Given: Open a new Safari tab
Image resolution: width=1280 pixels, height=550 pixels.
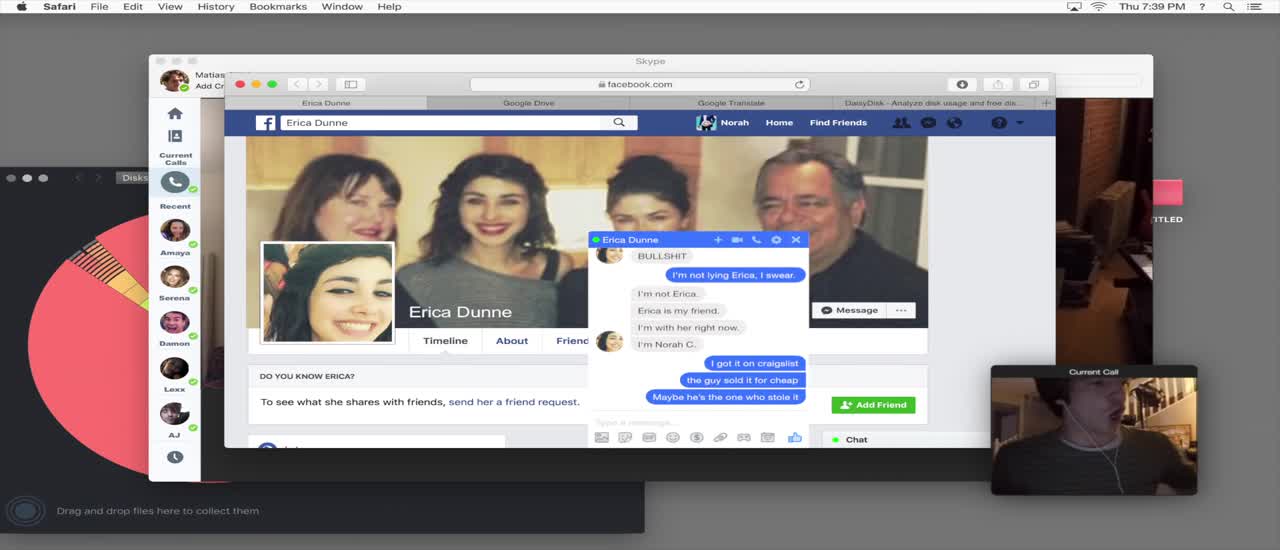Looking at the screenshot, I should [1047, 103].
